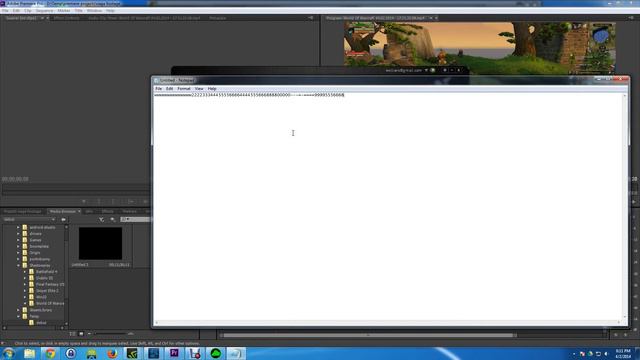
Task: Click the Media Browser search icon
Action: pos(113,220)
